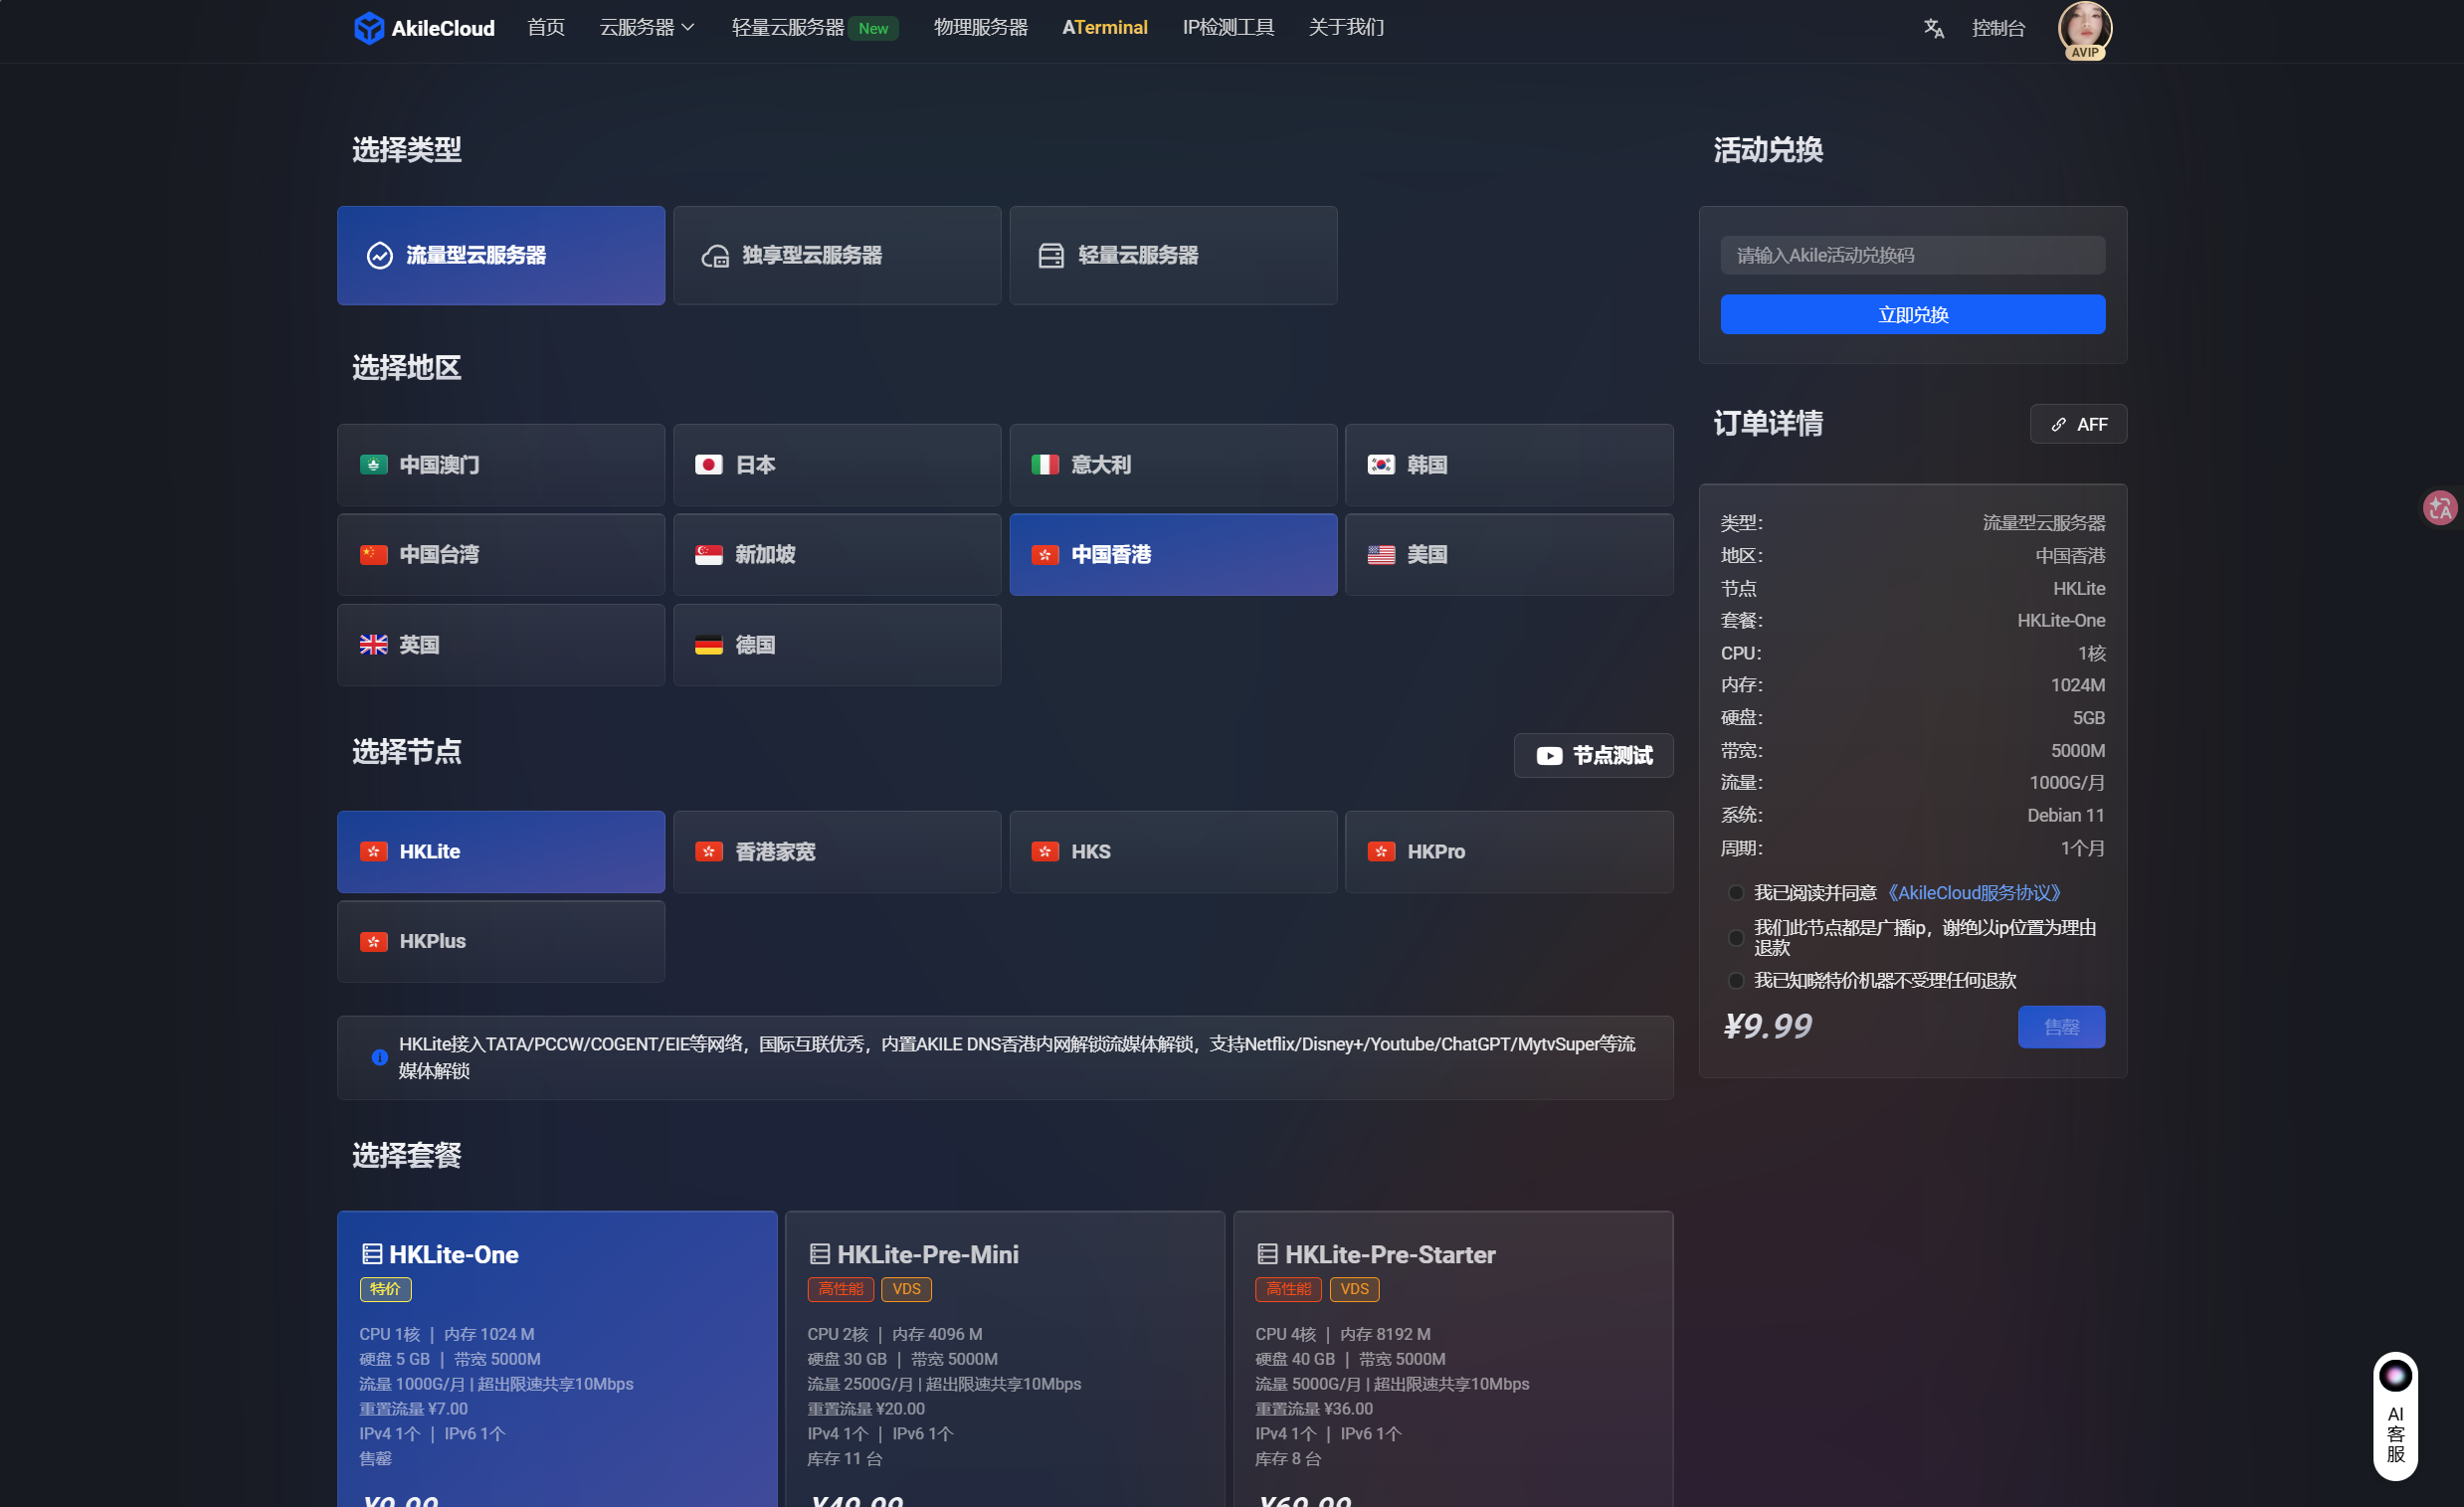Check the 特价机器不受理任何退款 checkbox
The image size is (2464, 1507).
(x=1735, y=981)
